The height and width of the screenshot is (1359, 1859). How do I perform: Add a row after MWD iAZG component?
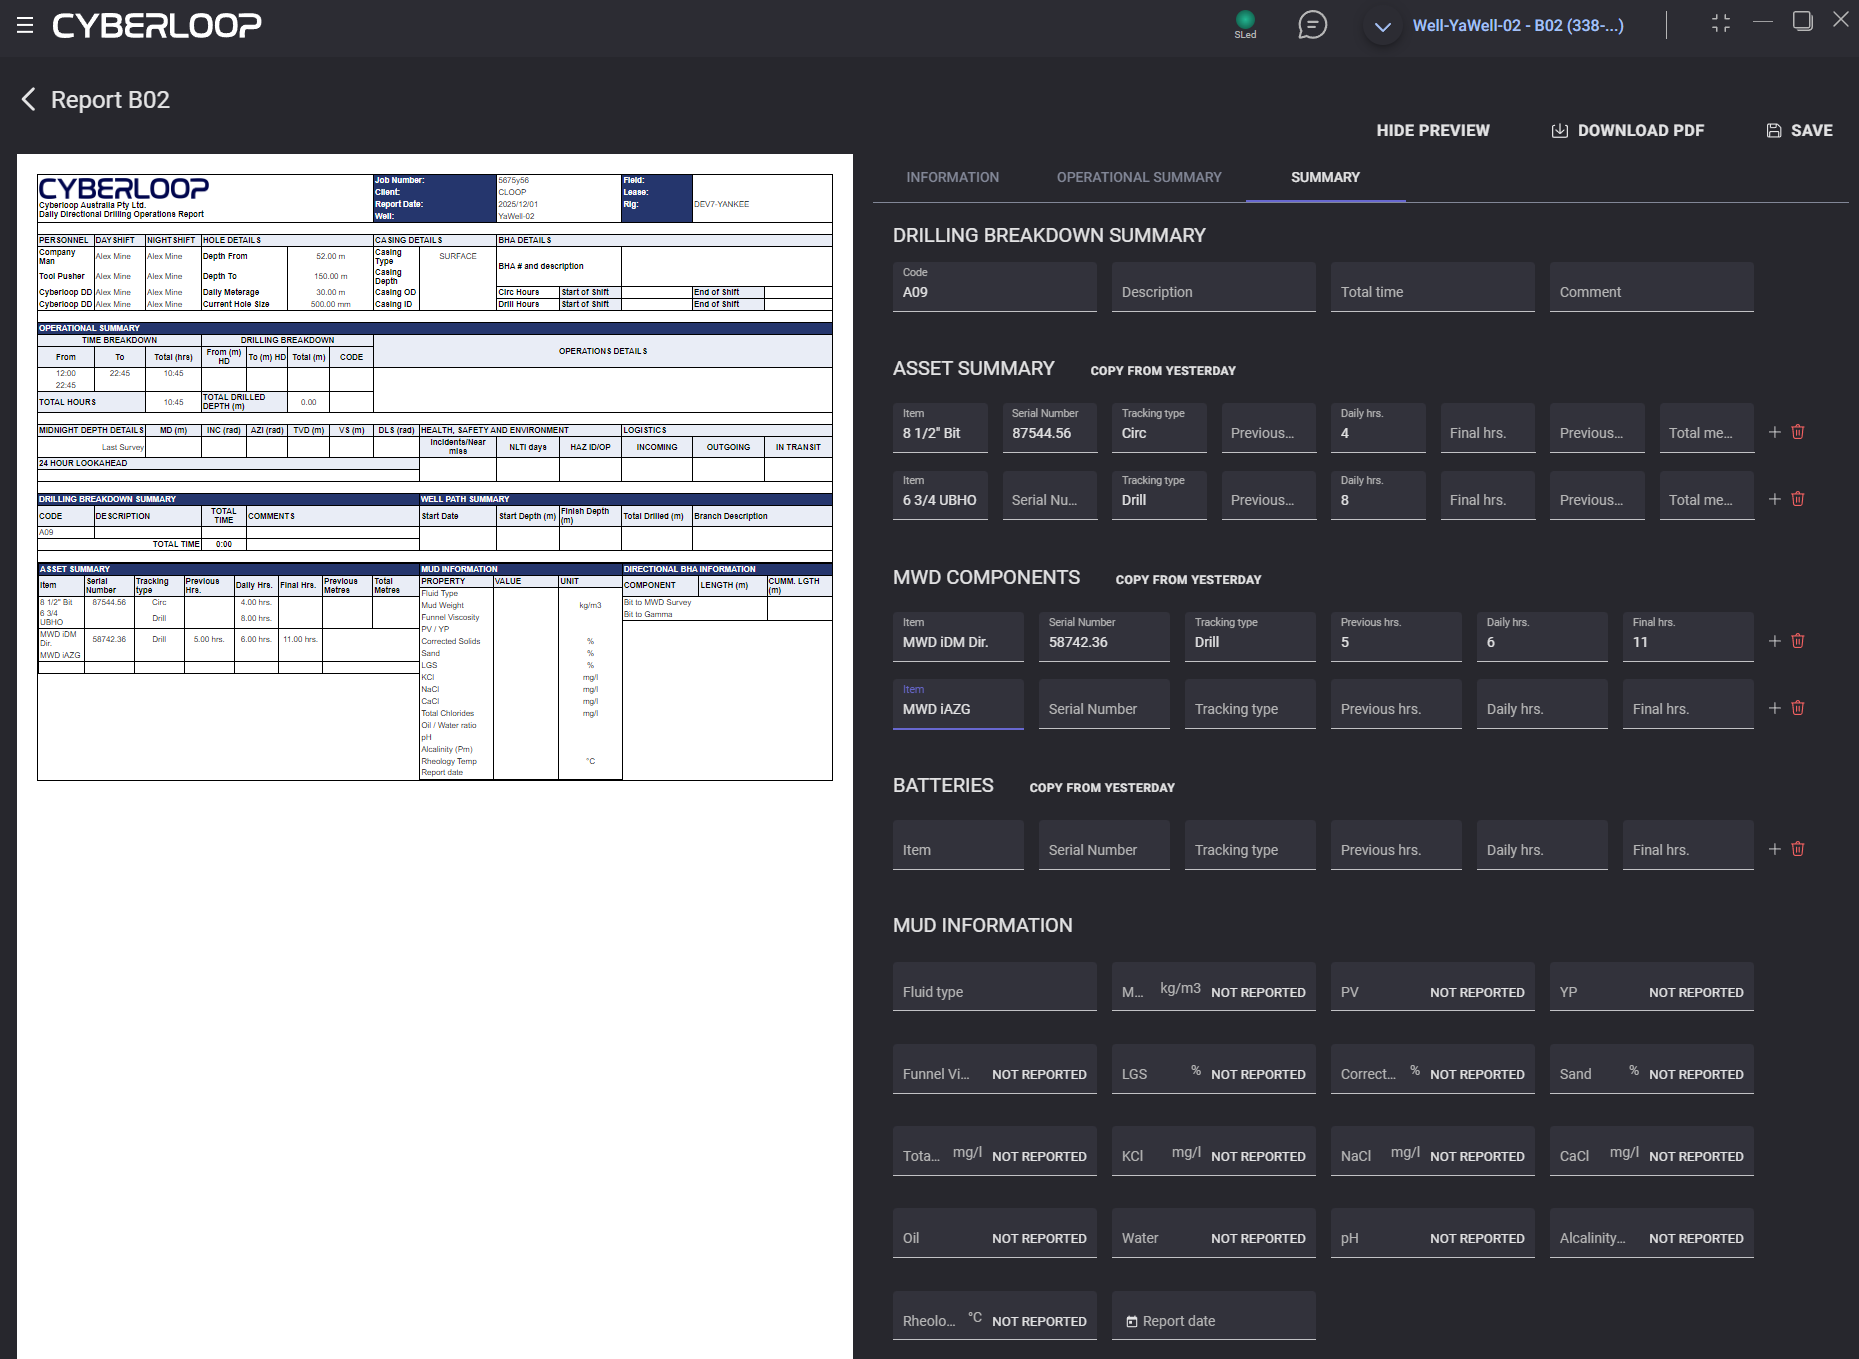(x=1775, y=708)
